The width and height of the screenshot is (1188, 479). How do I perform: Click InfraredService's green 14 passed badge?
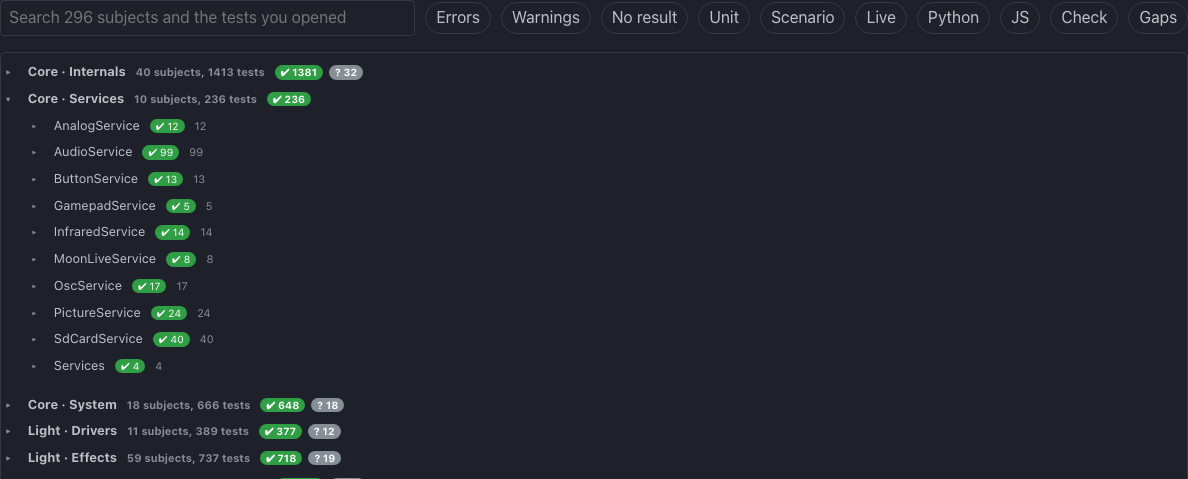(x=173, y=233)
